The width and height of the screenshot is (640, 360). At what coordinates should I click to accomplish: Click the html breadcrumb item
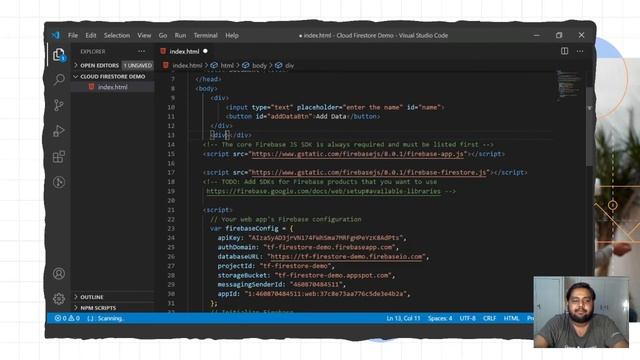click(x=227, y=65)
